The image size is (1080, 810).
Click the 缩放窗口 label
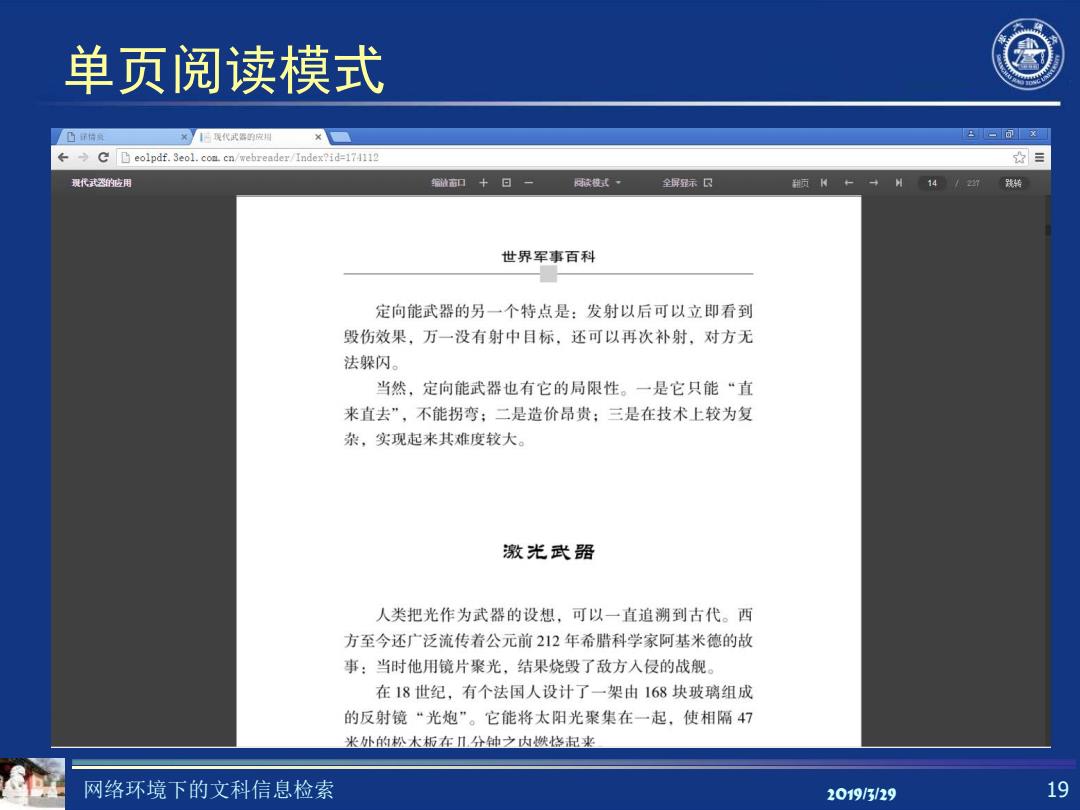click(448, 183)
